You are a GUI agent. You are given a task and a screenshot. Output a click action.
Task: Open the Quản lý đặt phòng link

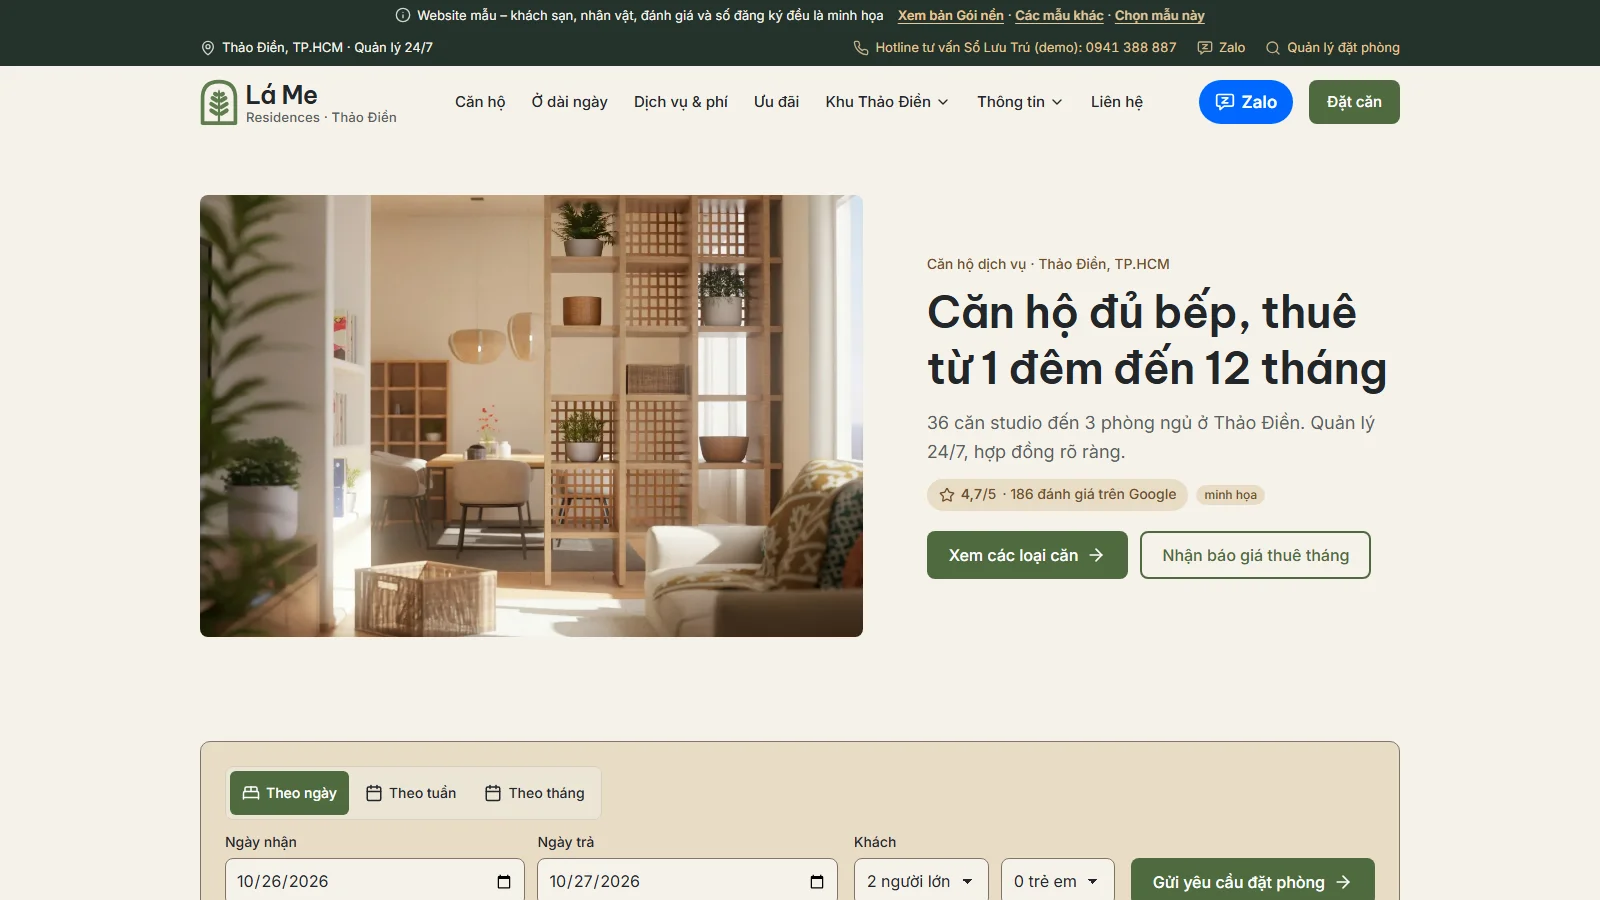pyautogui.click(x=1333, y=48)
